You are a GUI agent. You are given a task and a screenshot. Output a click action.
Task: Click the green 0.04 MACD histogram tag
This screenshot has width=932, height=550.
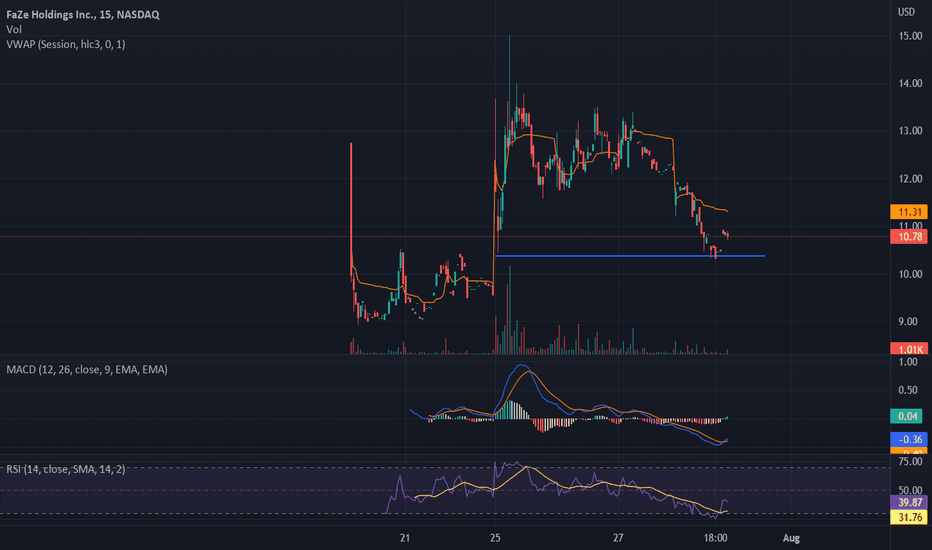click(906, 416)
